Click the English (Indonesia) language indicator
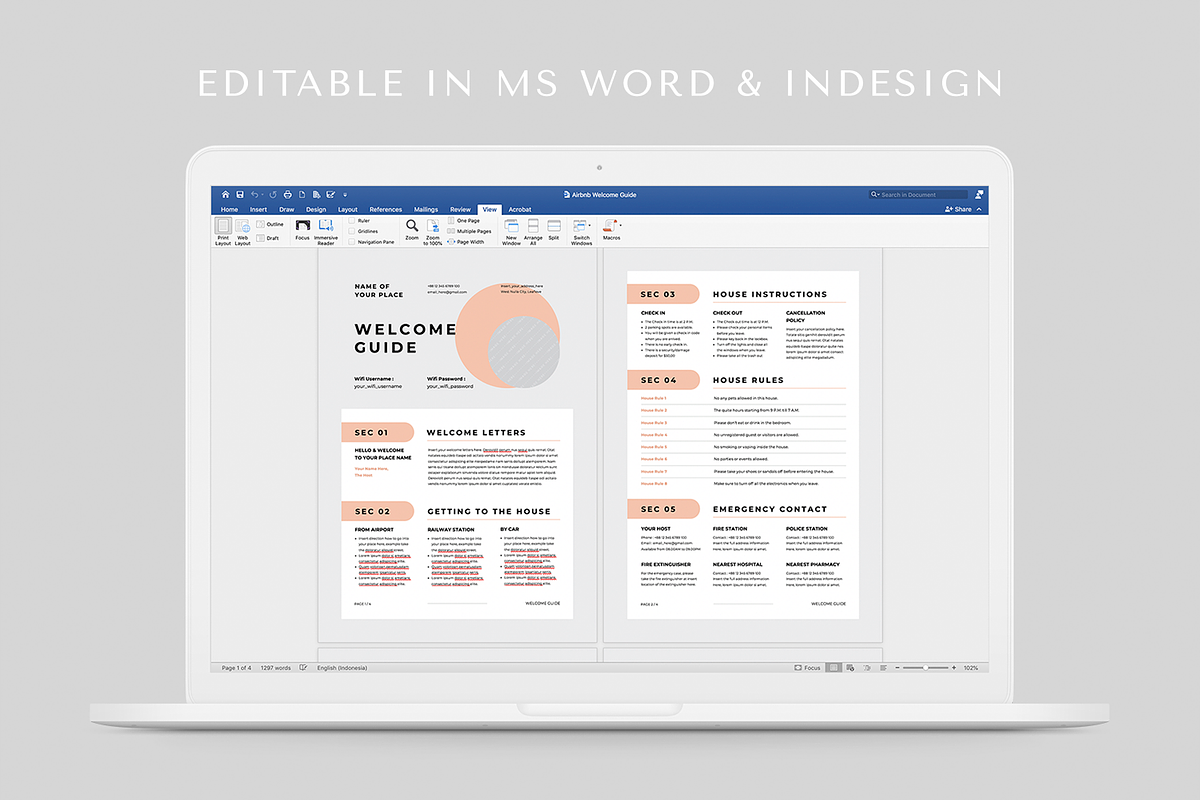The width and height of the screenshot is (1200, 800). coord(342,668)
